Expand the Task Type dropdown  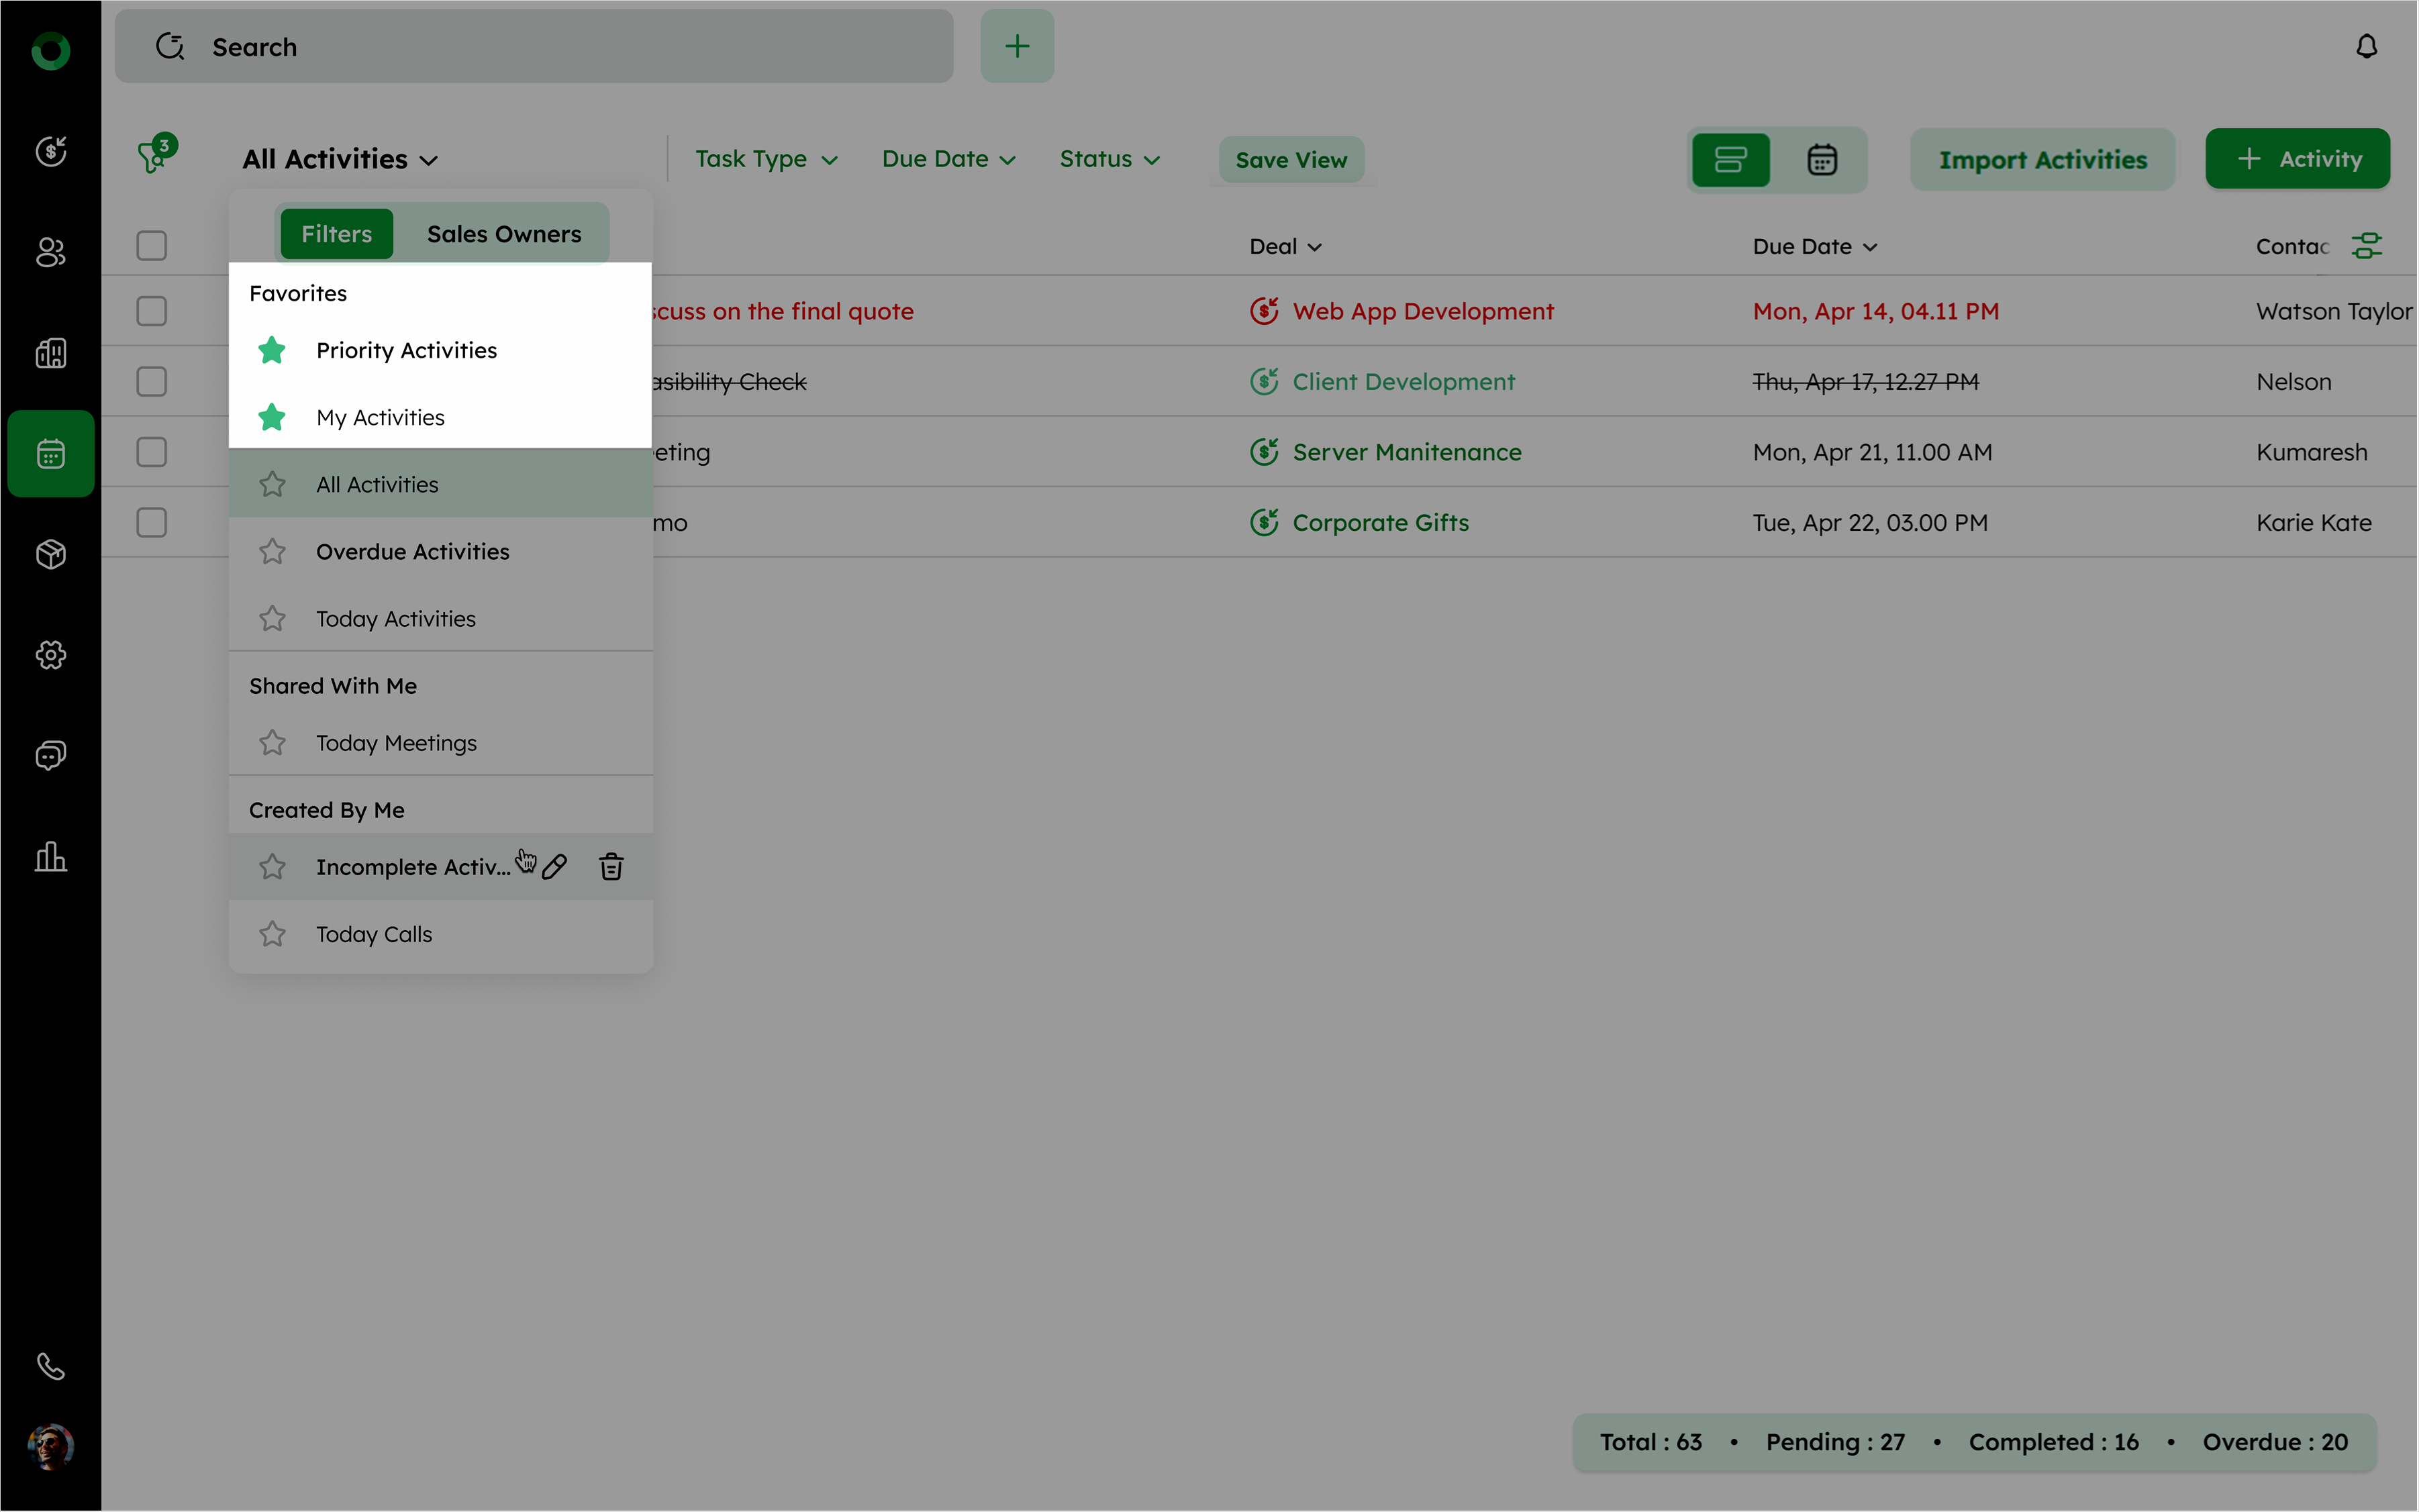point(766,160)
